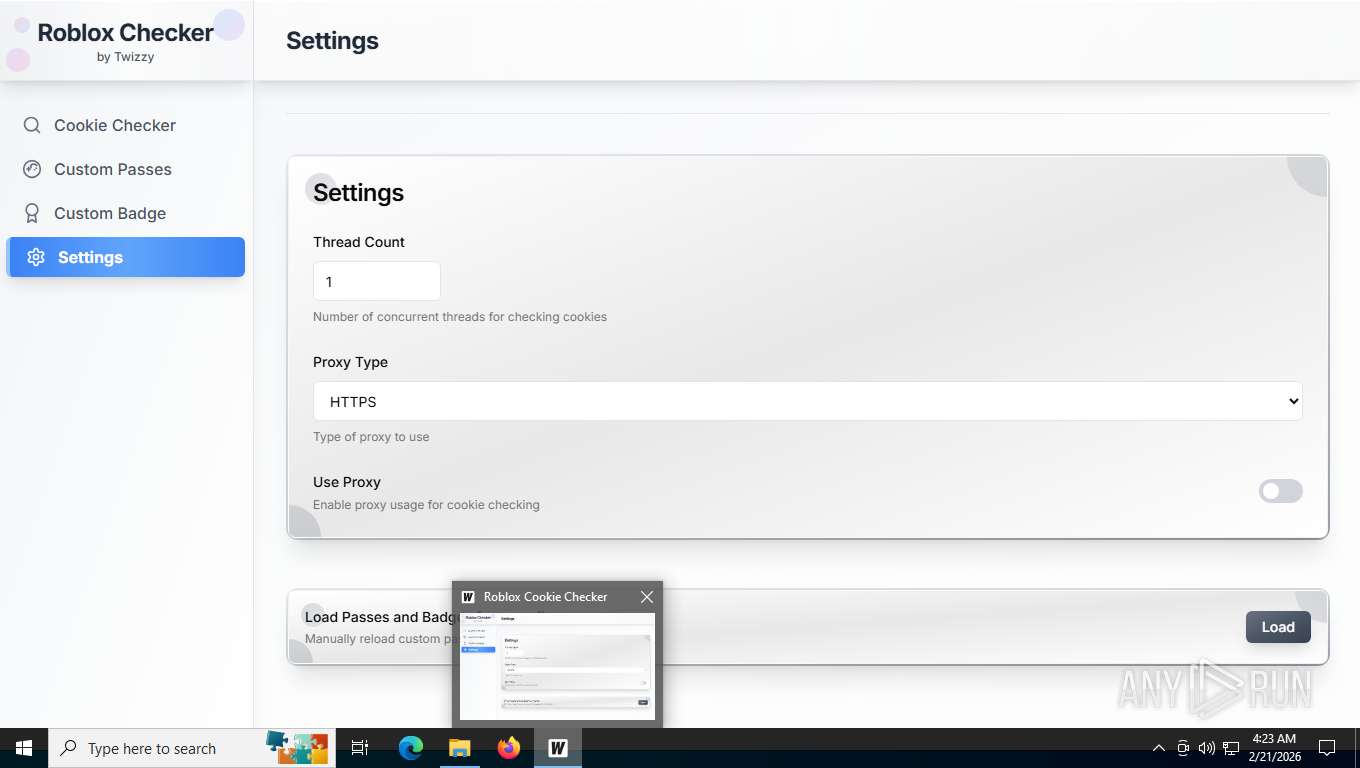Click the Use Proxy label
The width and height of the screenshot is (1360, 768).
[347, 482]
